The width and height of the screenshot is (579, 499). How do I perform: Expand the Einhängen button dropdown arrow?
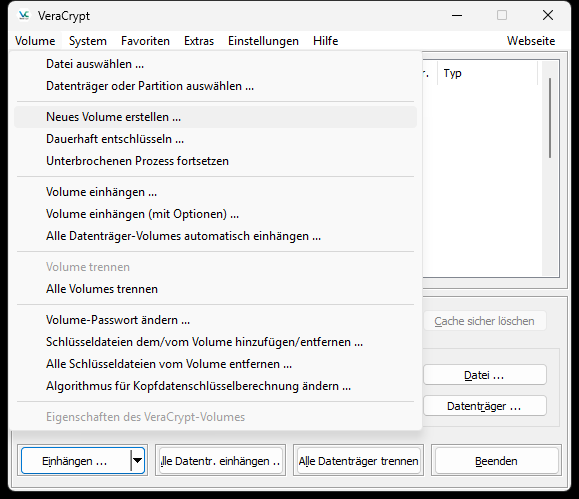click(137, 461)
